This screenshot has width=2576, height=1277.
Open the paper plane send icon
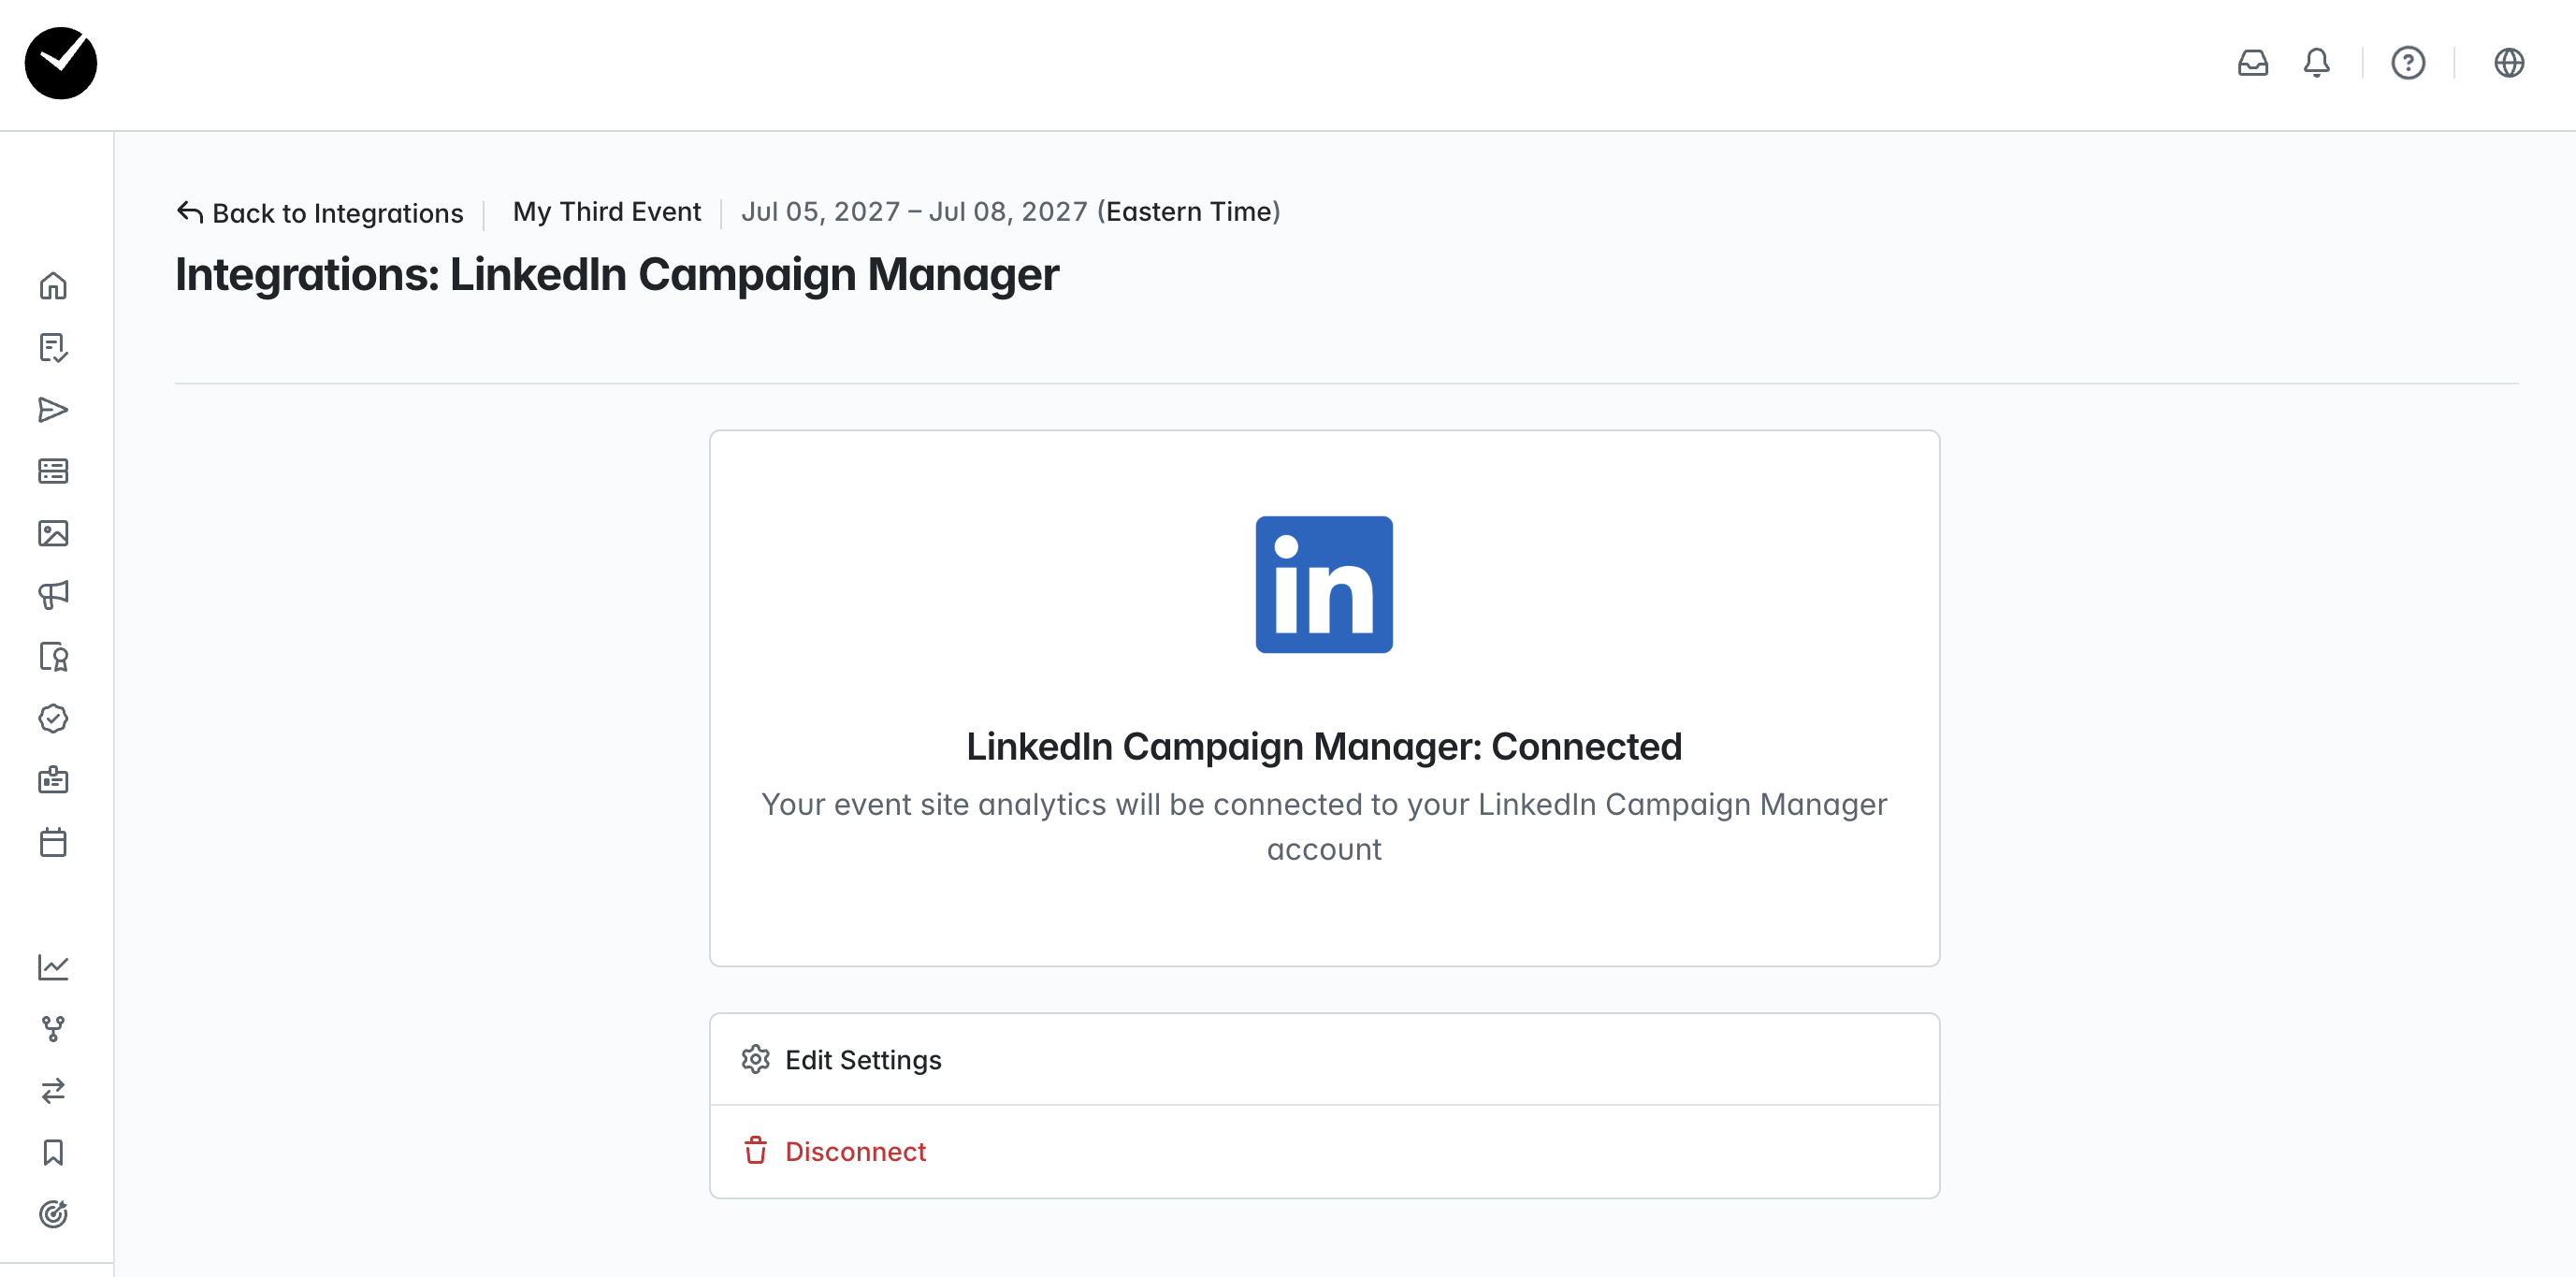pyautogui.click(x=53, y=410)
